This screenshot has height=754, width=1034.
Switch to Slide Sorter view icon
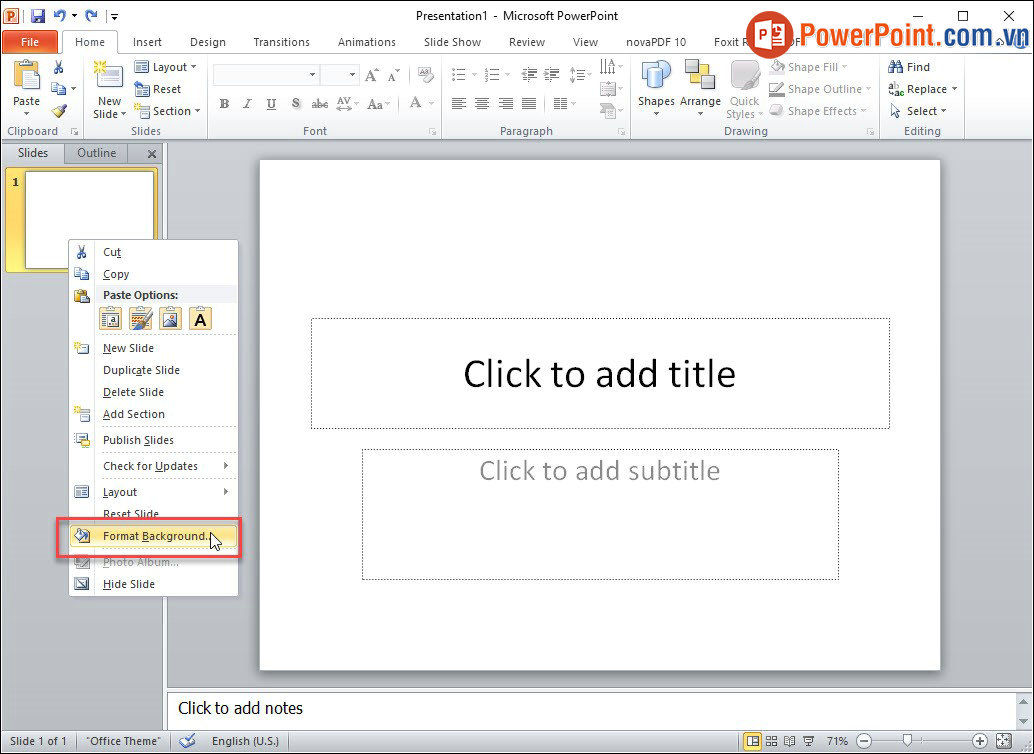pos(772,741)
